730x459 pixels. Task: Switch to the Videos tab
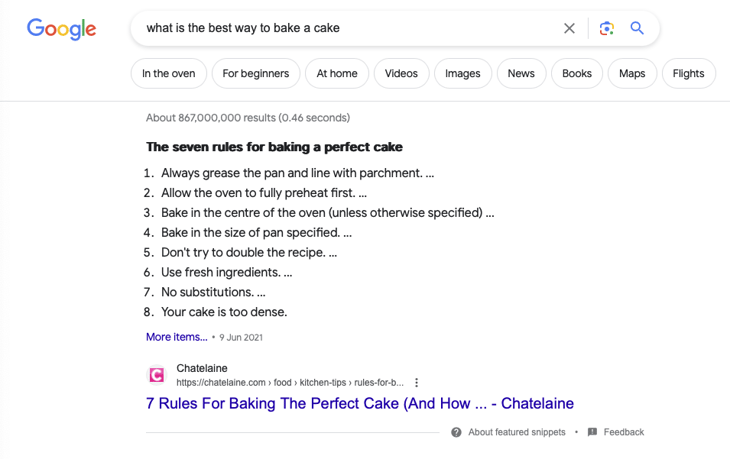pyautogui.click(x=401, y=74)
